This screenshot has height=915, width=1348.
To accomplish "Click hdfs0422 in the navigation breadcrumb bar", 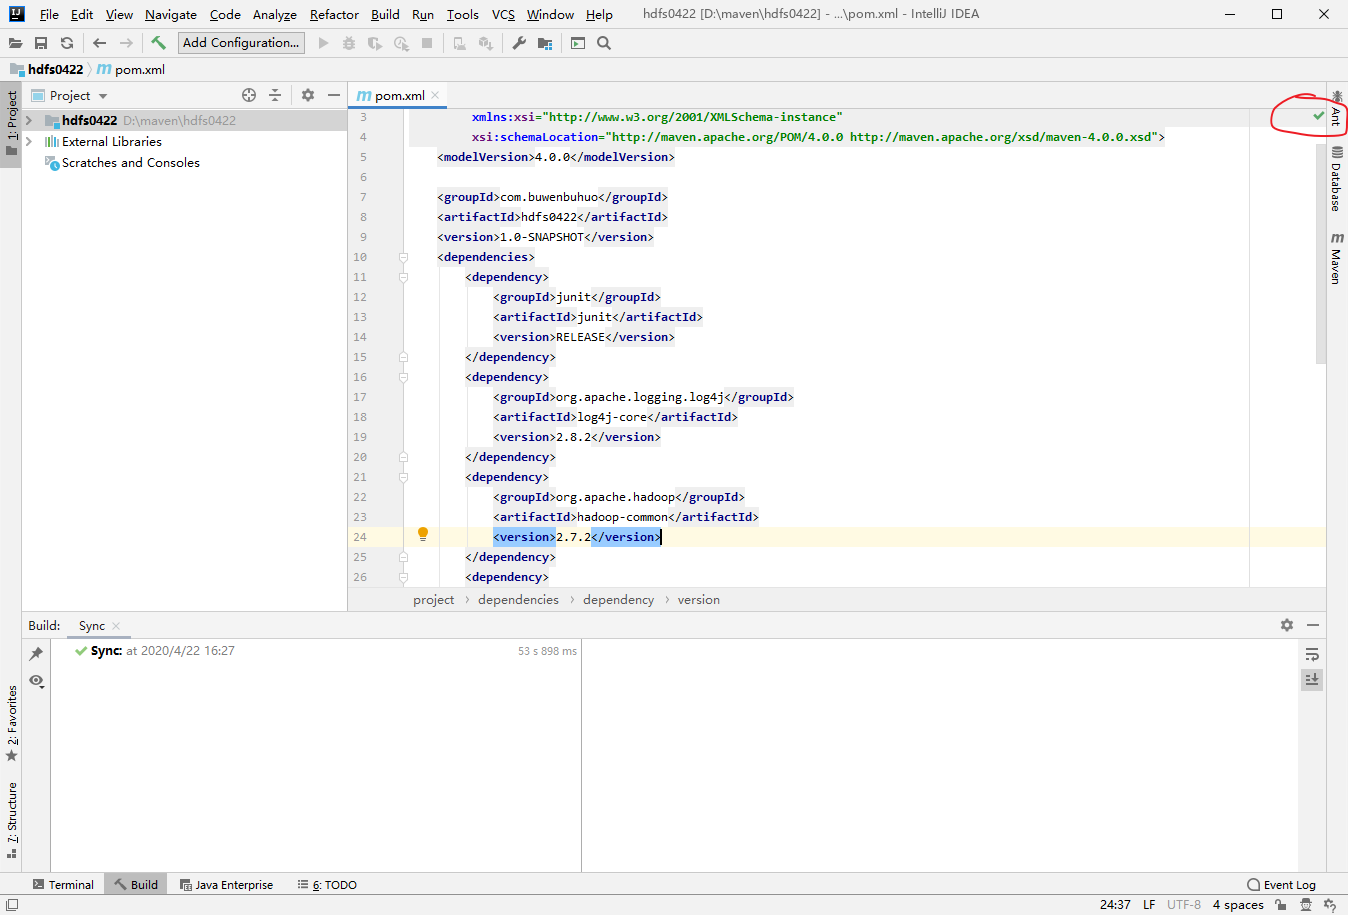I will (47, 69).
